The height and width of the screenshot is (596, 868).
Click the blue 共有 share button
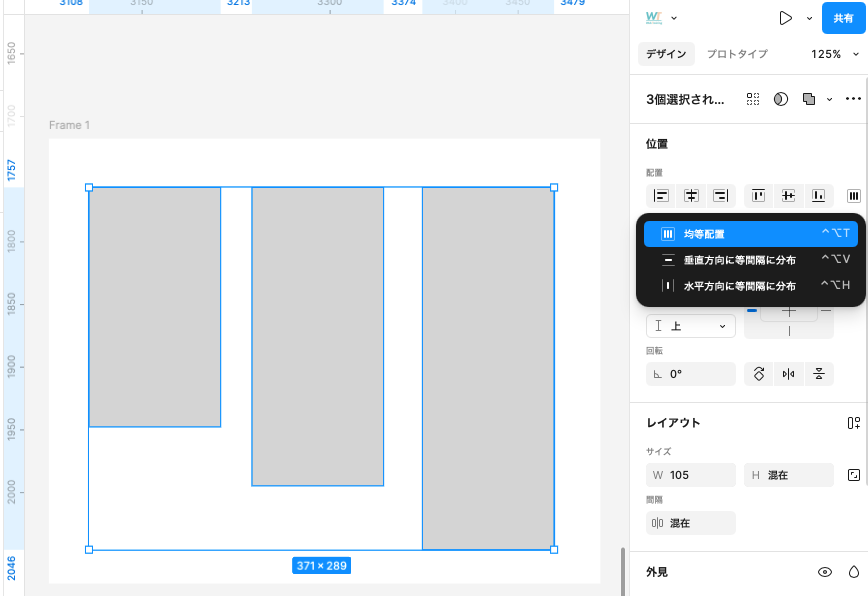click(x=842, y=18)
